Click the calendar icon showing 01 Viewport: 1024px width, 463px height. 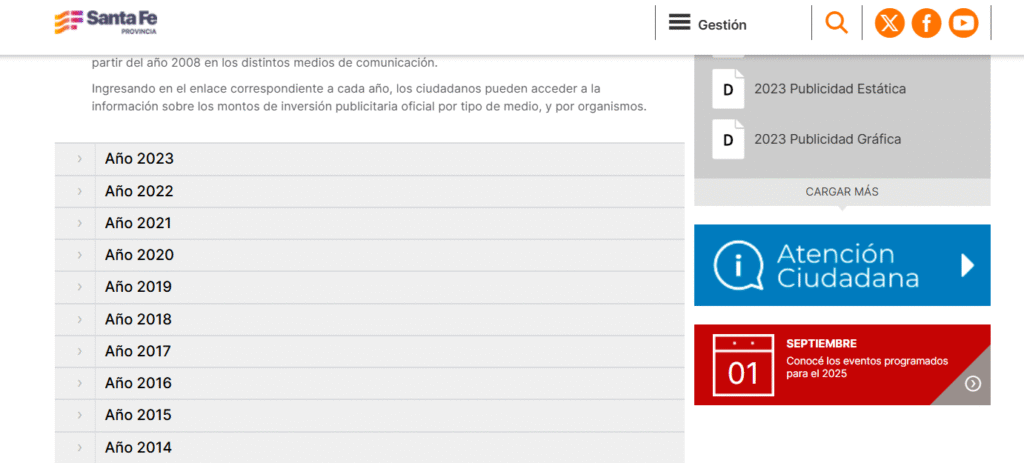(x=742, y=365)
